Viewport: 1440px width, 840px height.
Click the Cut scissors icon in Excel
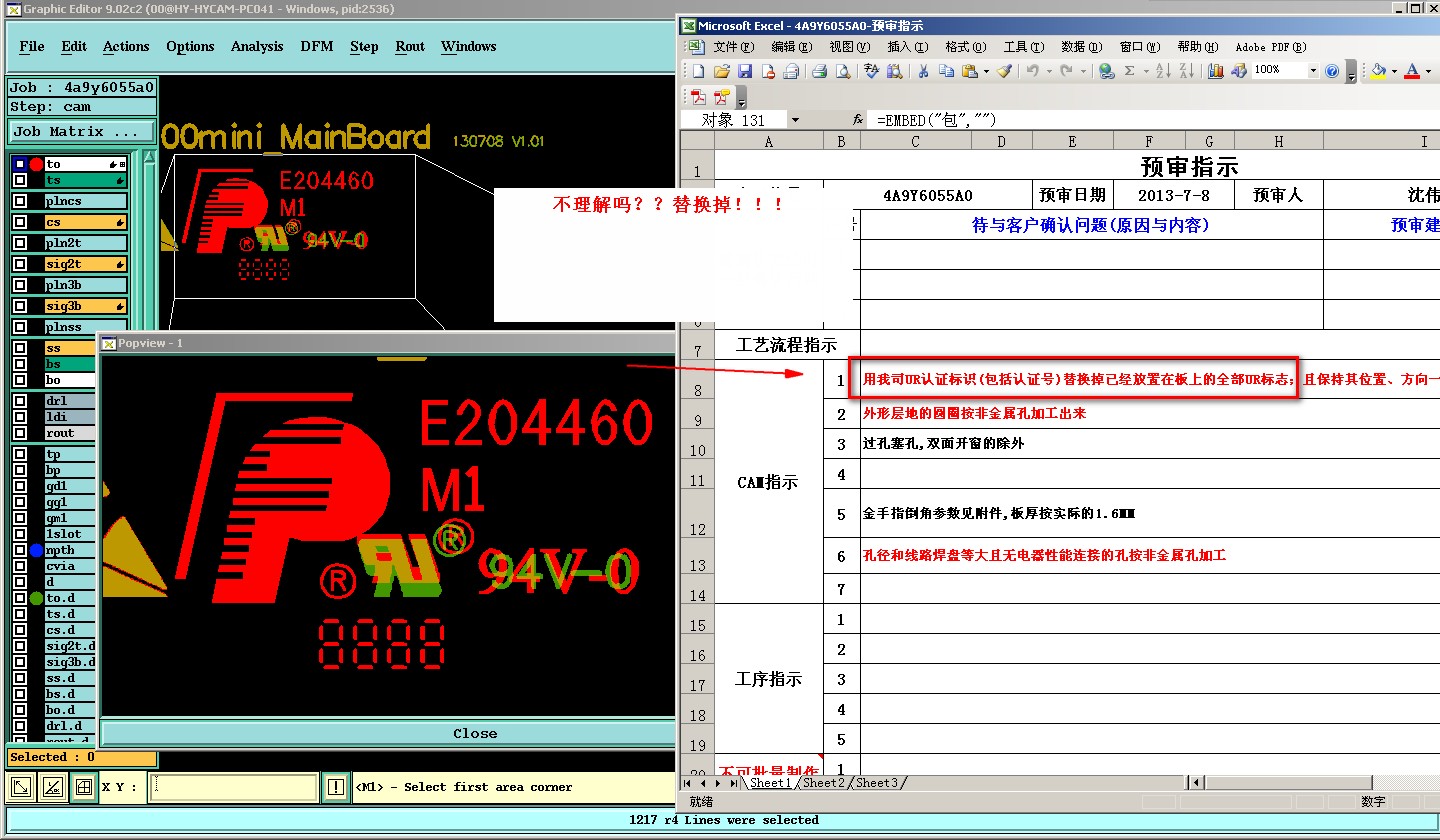click(x=922, y=71)
